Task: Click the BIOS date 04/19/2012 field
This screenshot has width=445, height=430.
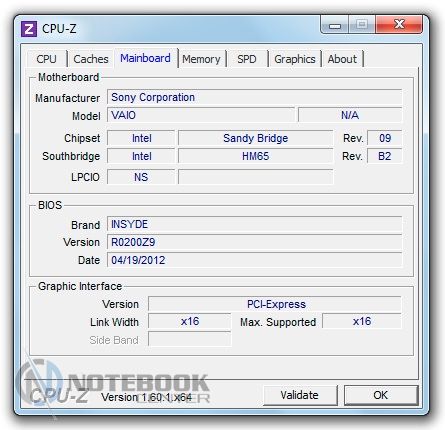Action: point(255,260)
